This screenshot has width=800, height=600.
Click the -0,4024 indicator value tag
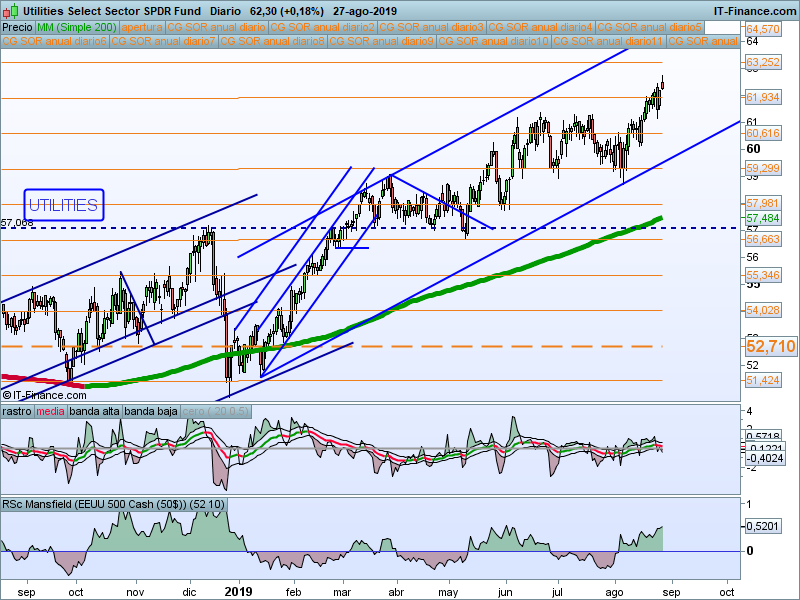(x=765, y=458)
